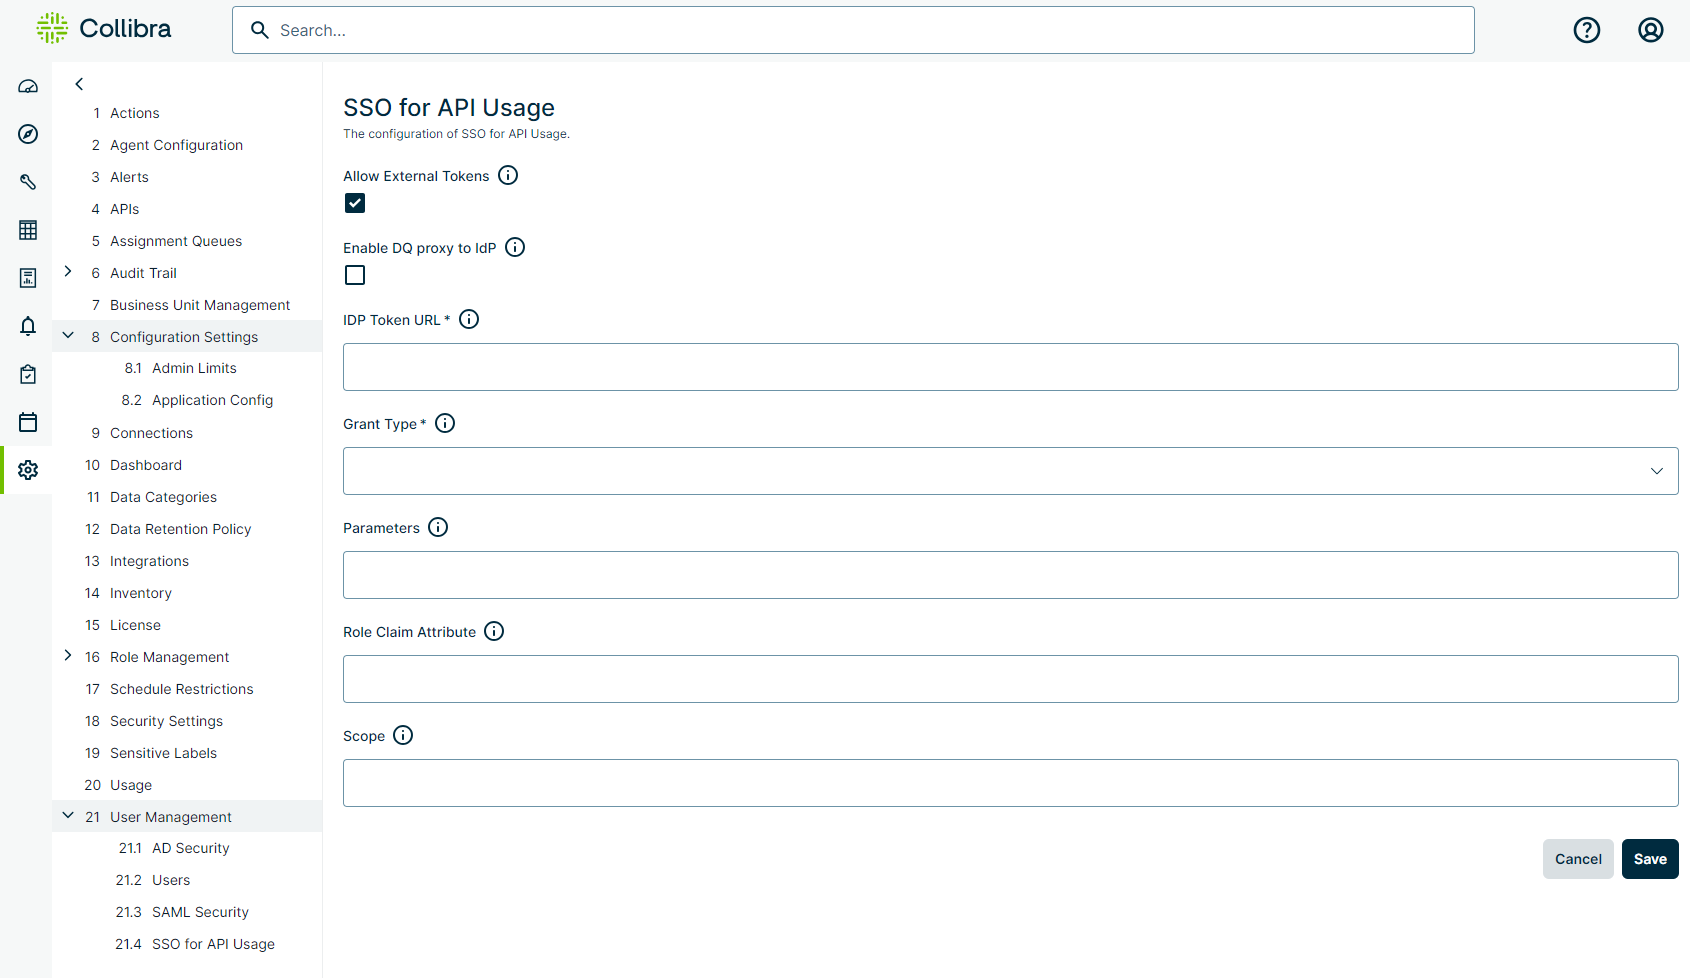The height and width of the screenshot is (978, 1690).
Task: Show info for Enable DQ proxy to IdP
Action: [515, 247]
